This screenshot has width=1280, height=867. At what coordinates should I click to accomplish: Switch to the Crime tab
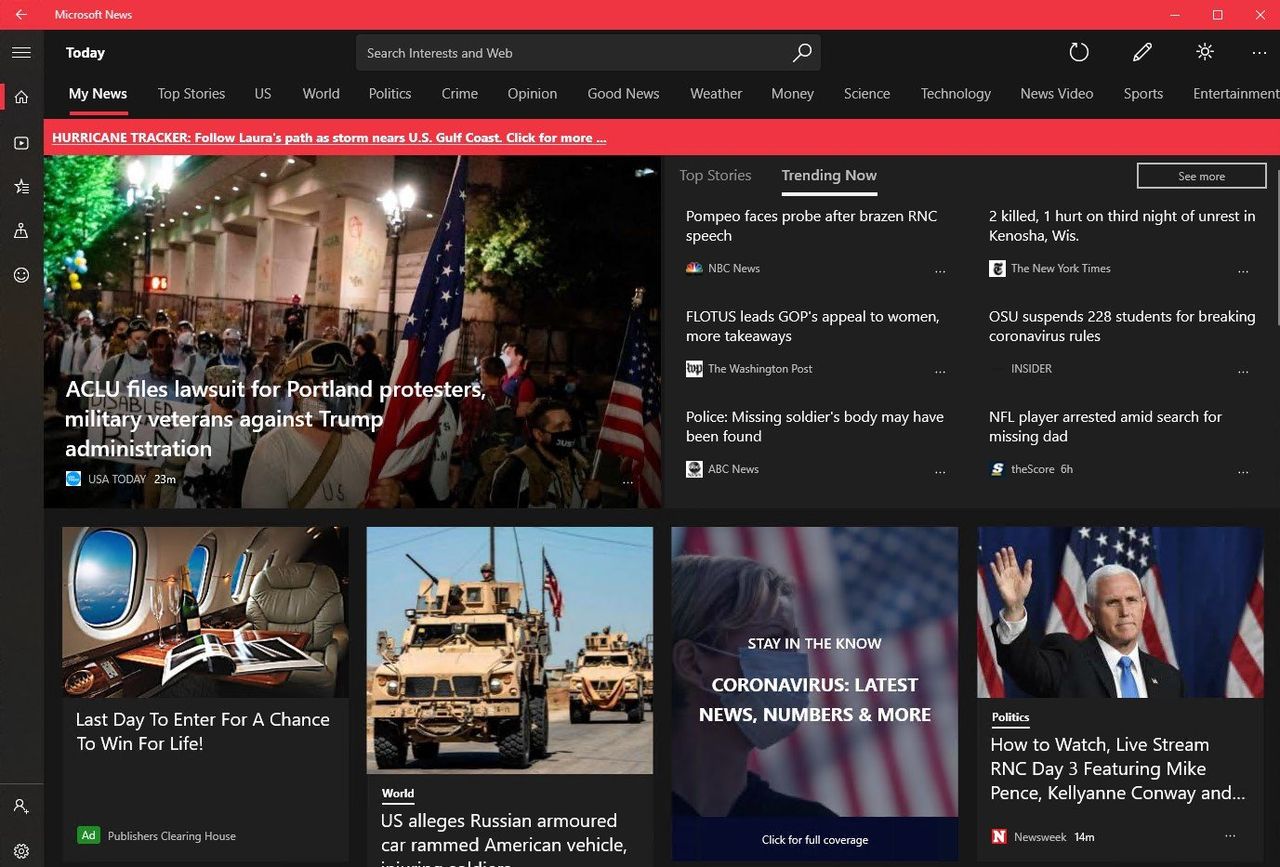pyautogui.click(x=460, y=94)
